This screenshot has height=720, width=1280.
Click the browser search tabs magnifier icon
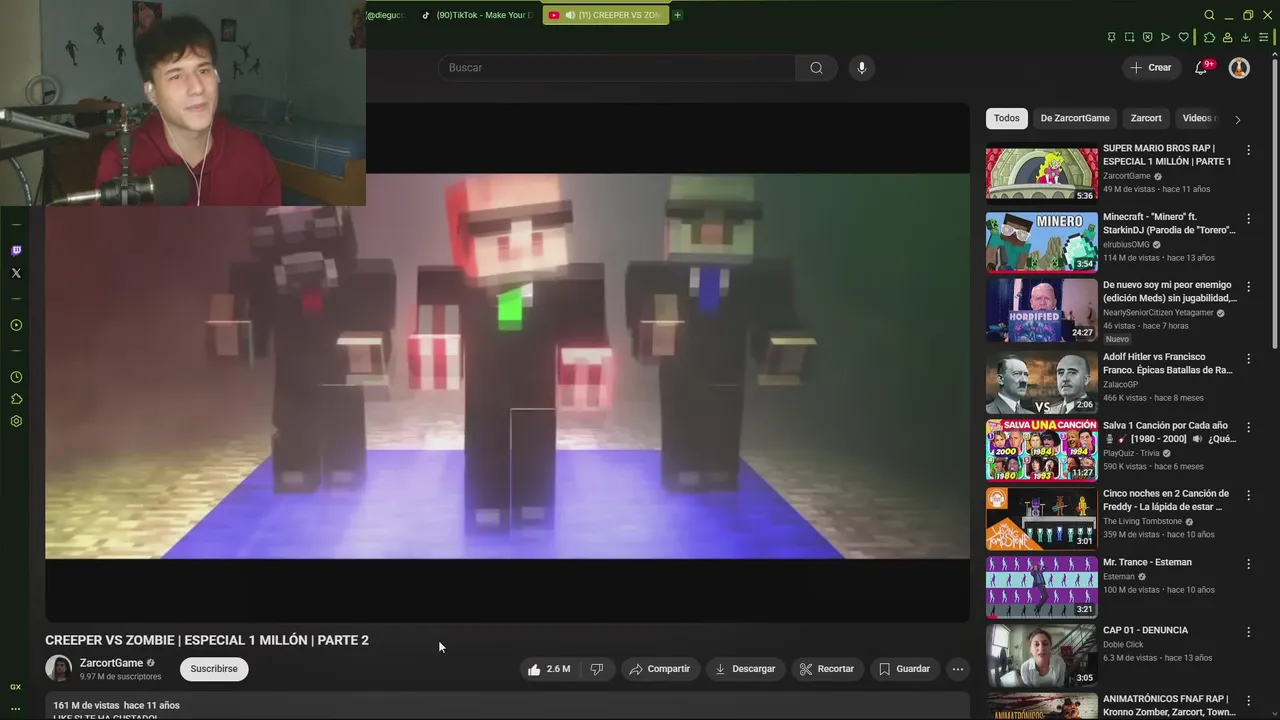click(1209, 15)
